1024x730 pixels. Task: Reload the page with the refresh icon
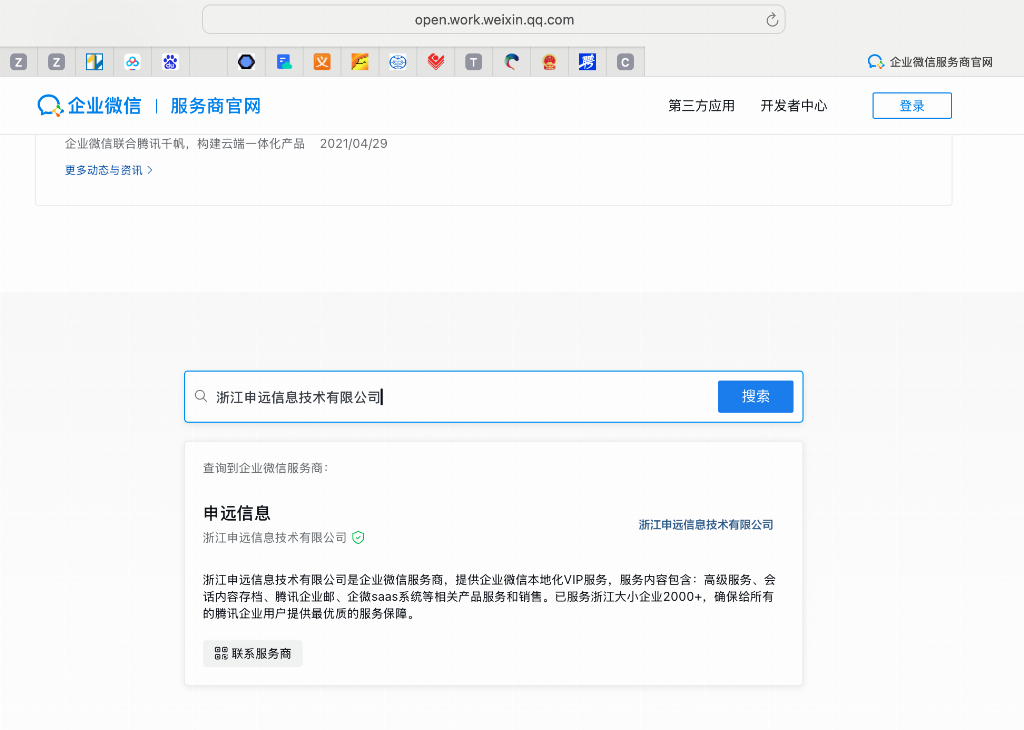point(772,20)
